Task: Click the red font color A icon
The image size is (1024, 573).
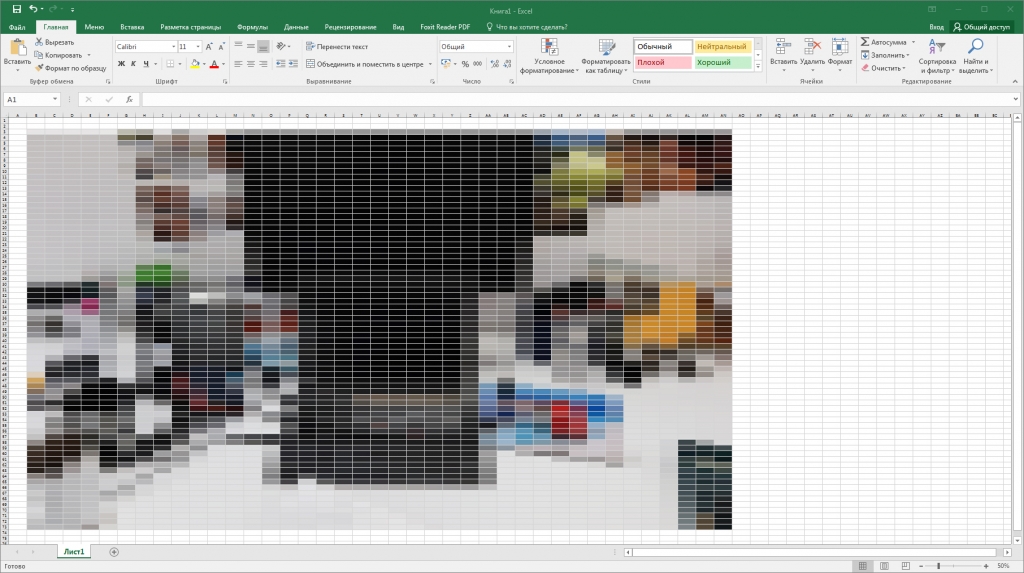Action: click(x=214, y=64)
